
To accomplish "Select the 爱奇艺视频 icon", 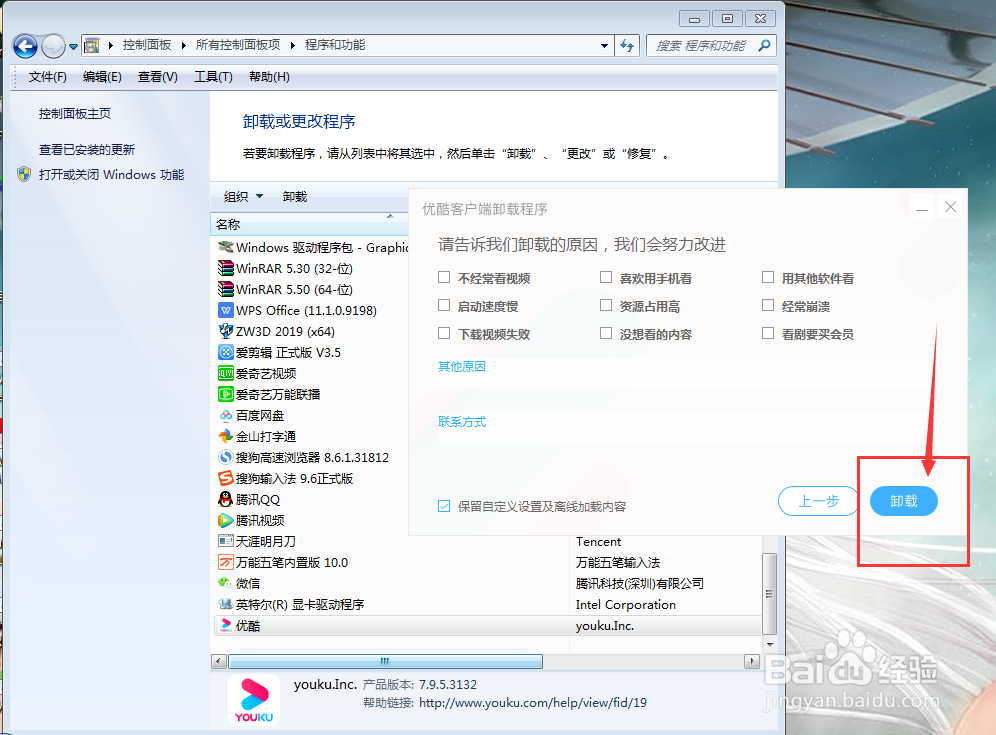I will tap(225, 373).
